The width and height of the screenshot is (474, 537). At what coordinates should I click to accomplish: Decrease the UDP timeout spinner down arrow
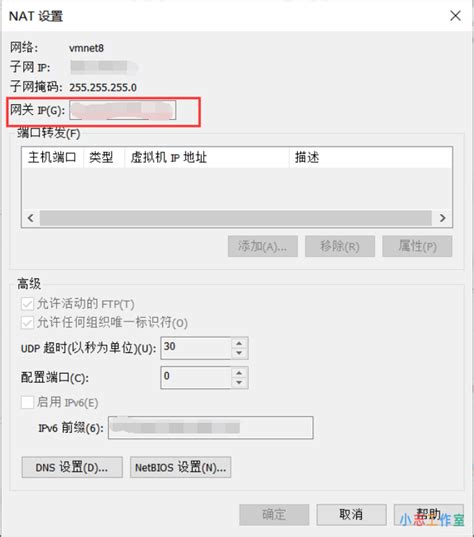239,353
